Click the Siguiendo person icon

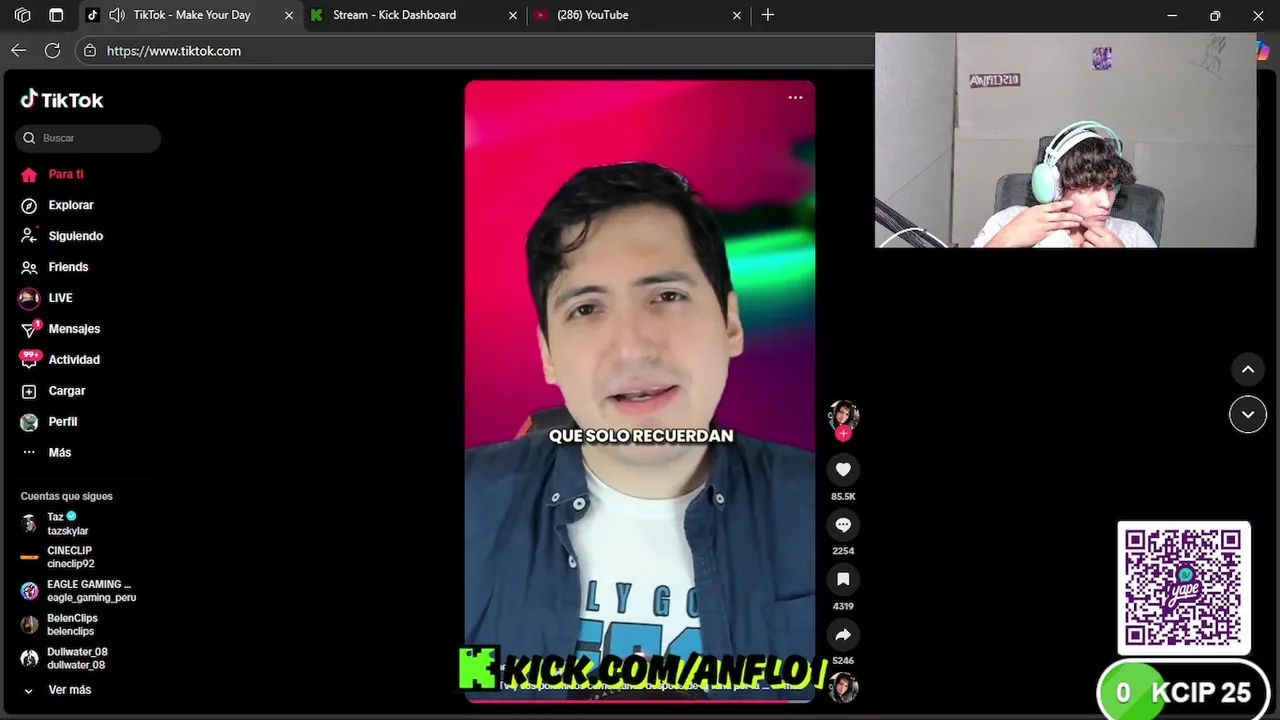point(29,236)
